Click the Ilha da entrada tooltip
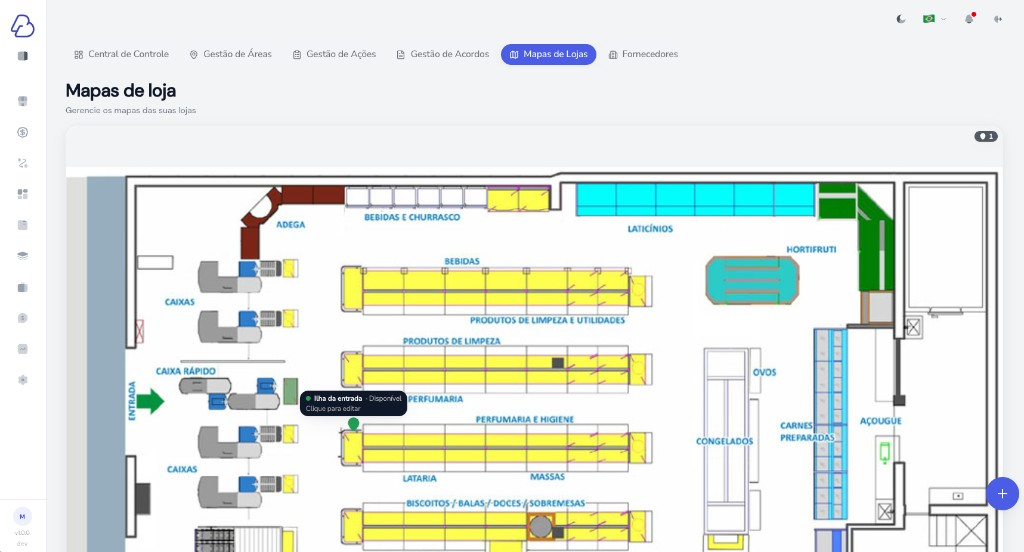1024x552 pixels. click(353, 403)
